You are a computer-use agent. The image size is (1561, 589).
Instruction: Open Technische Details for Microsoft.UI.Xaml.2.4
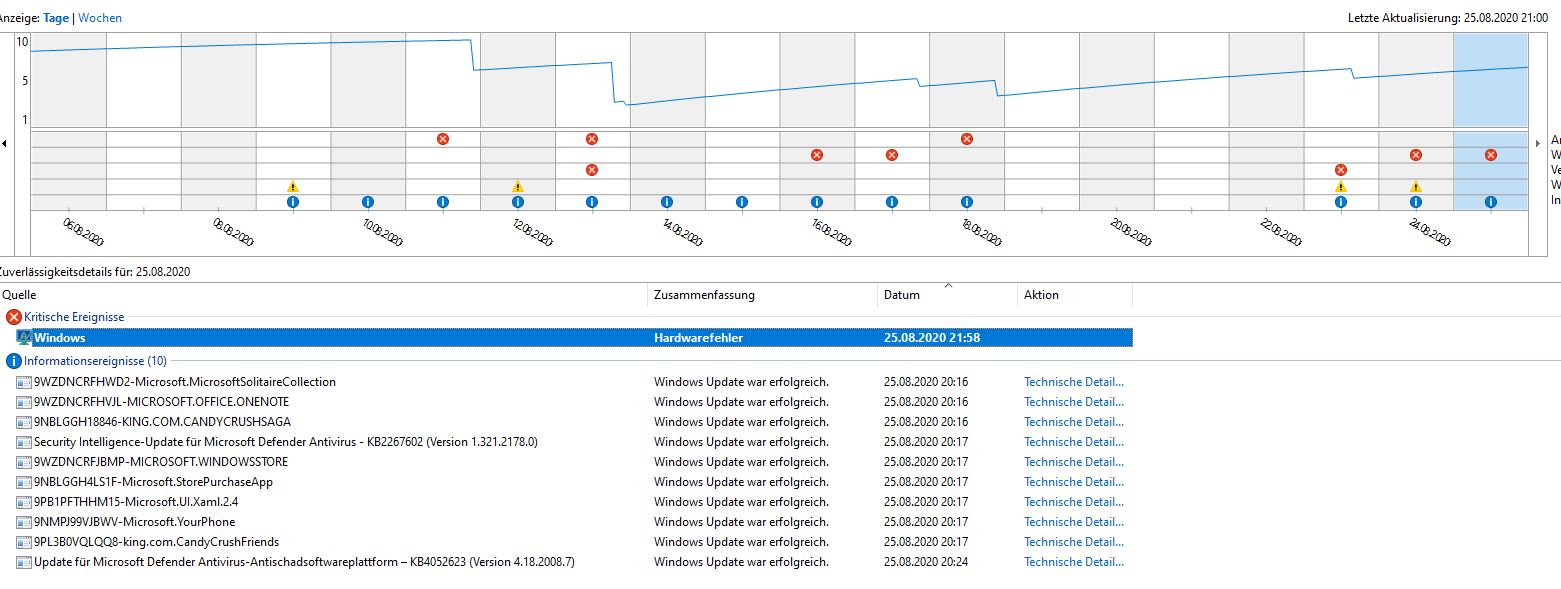coord(1074,502)
